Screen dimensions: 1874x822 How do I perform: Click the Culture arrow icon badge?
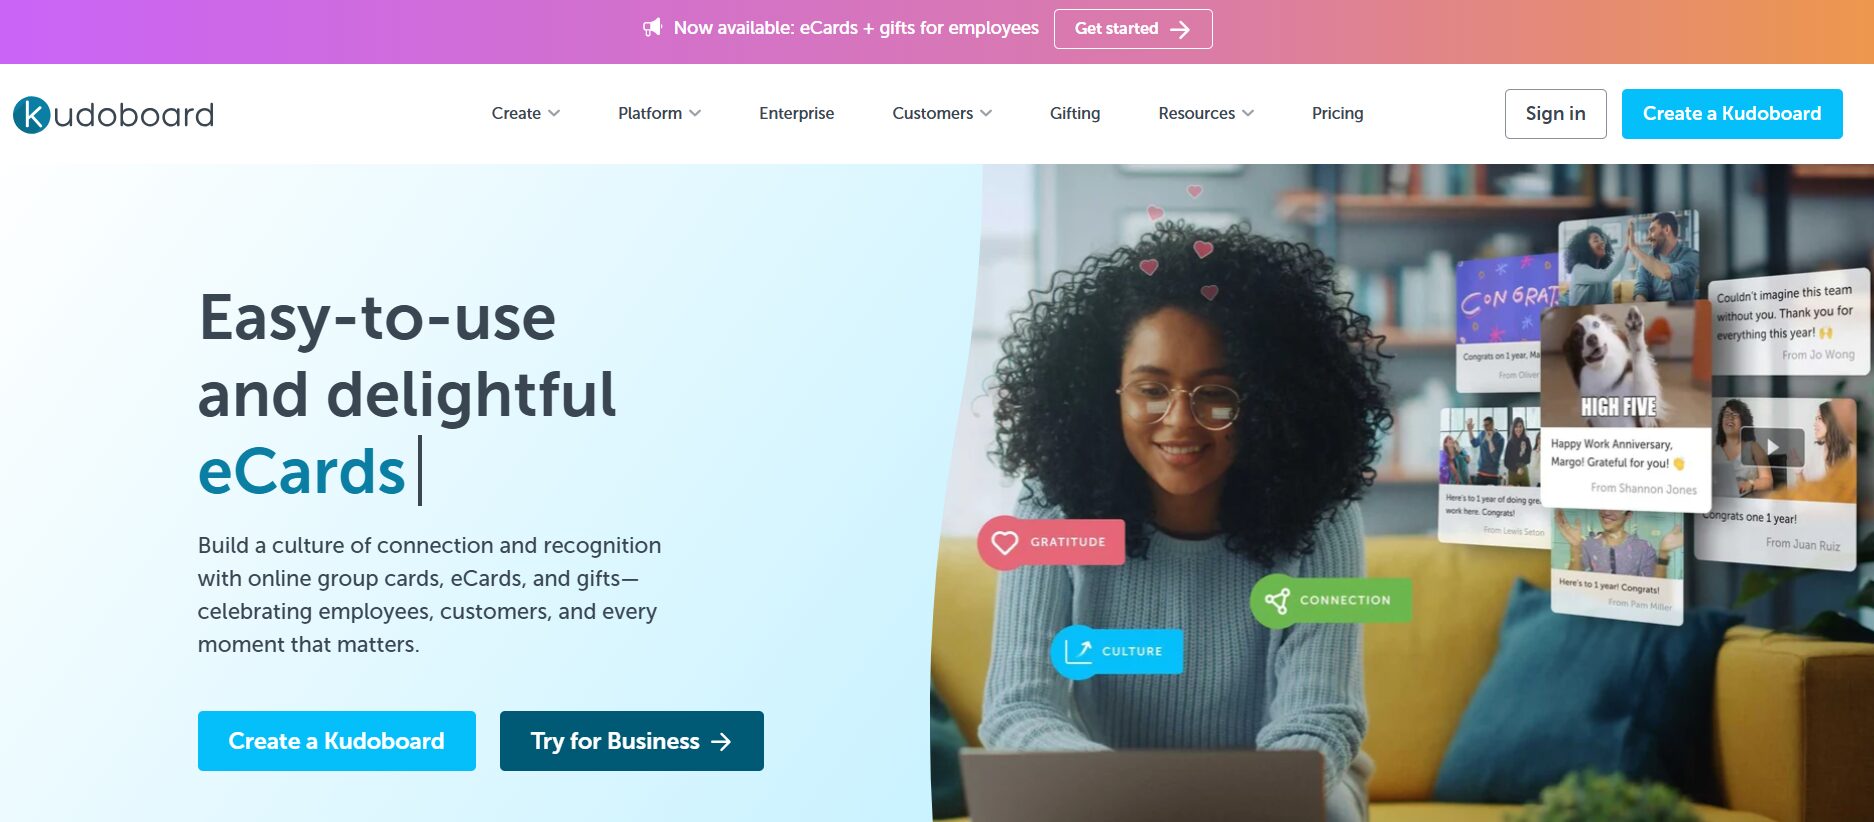[x=1077, y=651]
